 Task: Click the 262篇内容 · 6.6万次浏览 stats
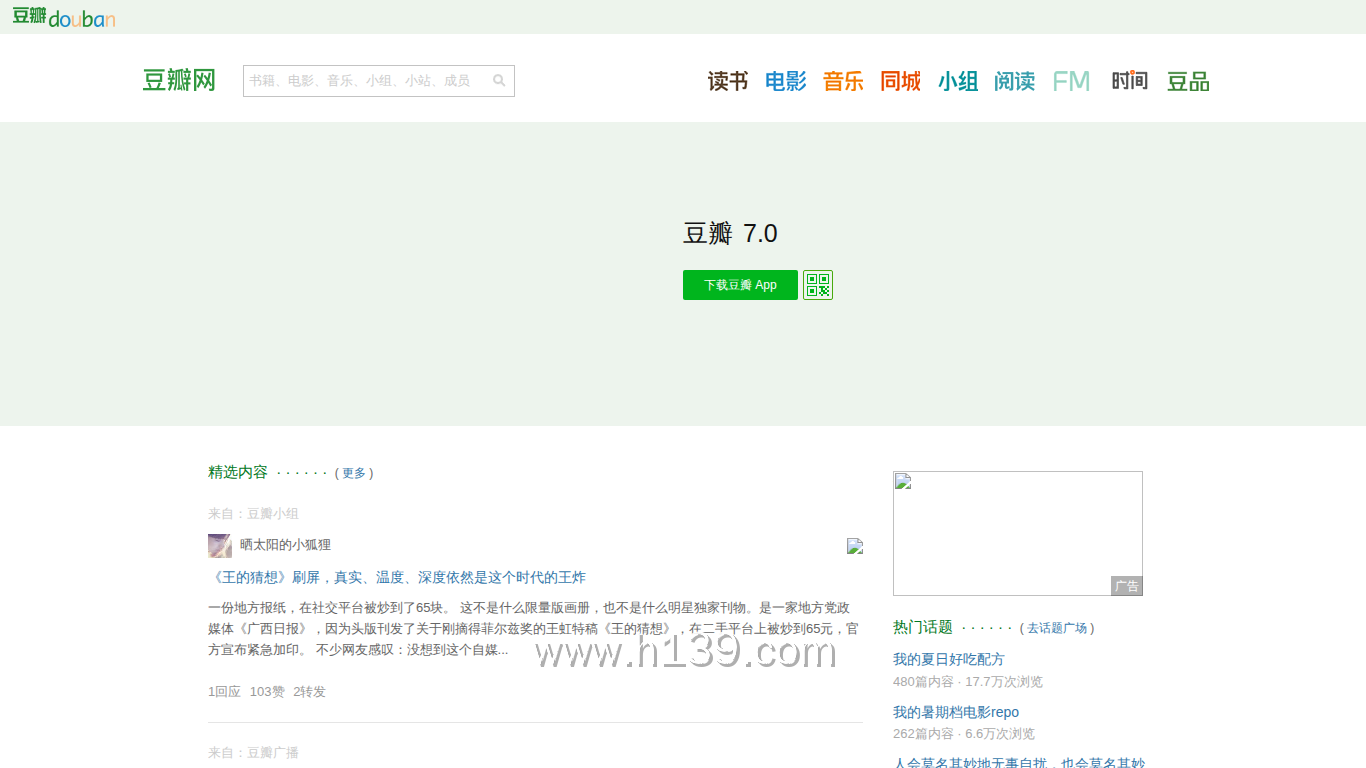(964, 734)
